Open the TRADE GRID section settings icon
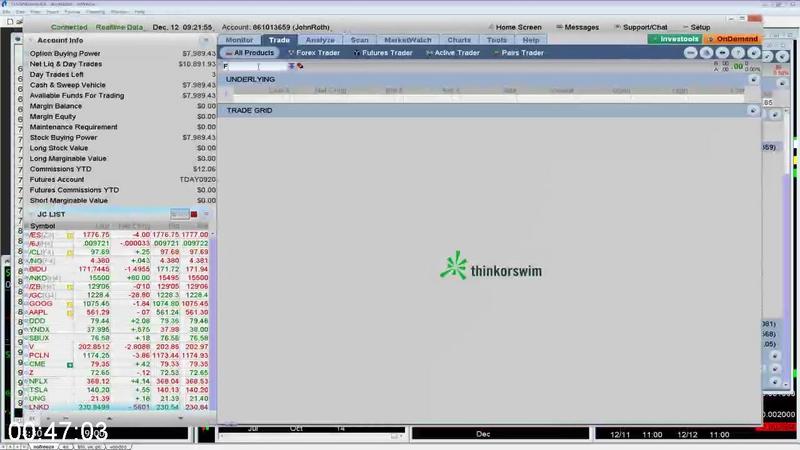The width and height of the screenshot is (800, 450). [x=753, y=110]
